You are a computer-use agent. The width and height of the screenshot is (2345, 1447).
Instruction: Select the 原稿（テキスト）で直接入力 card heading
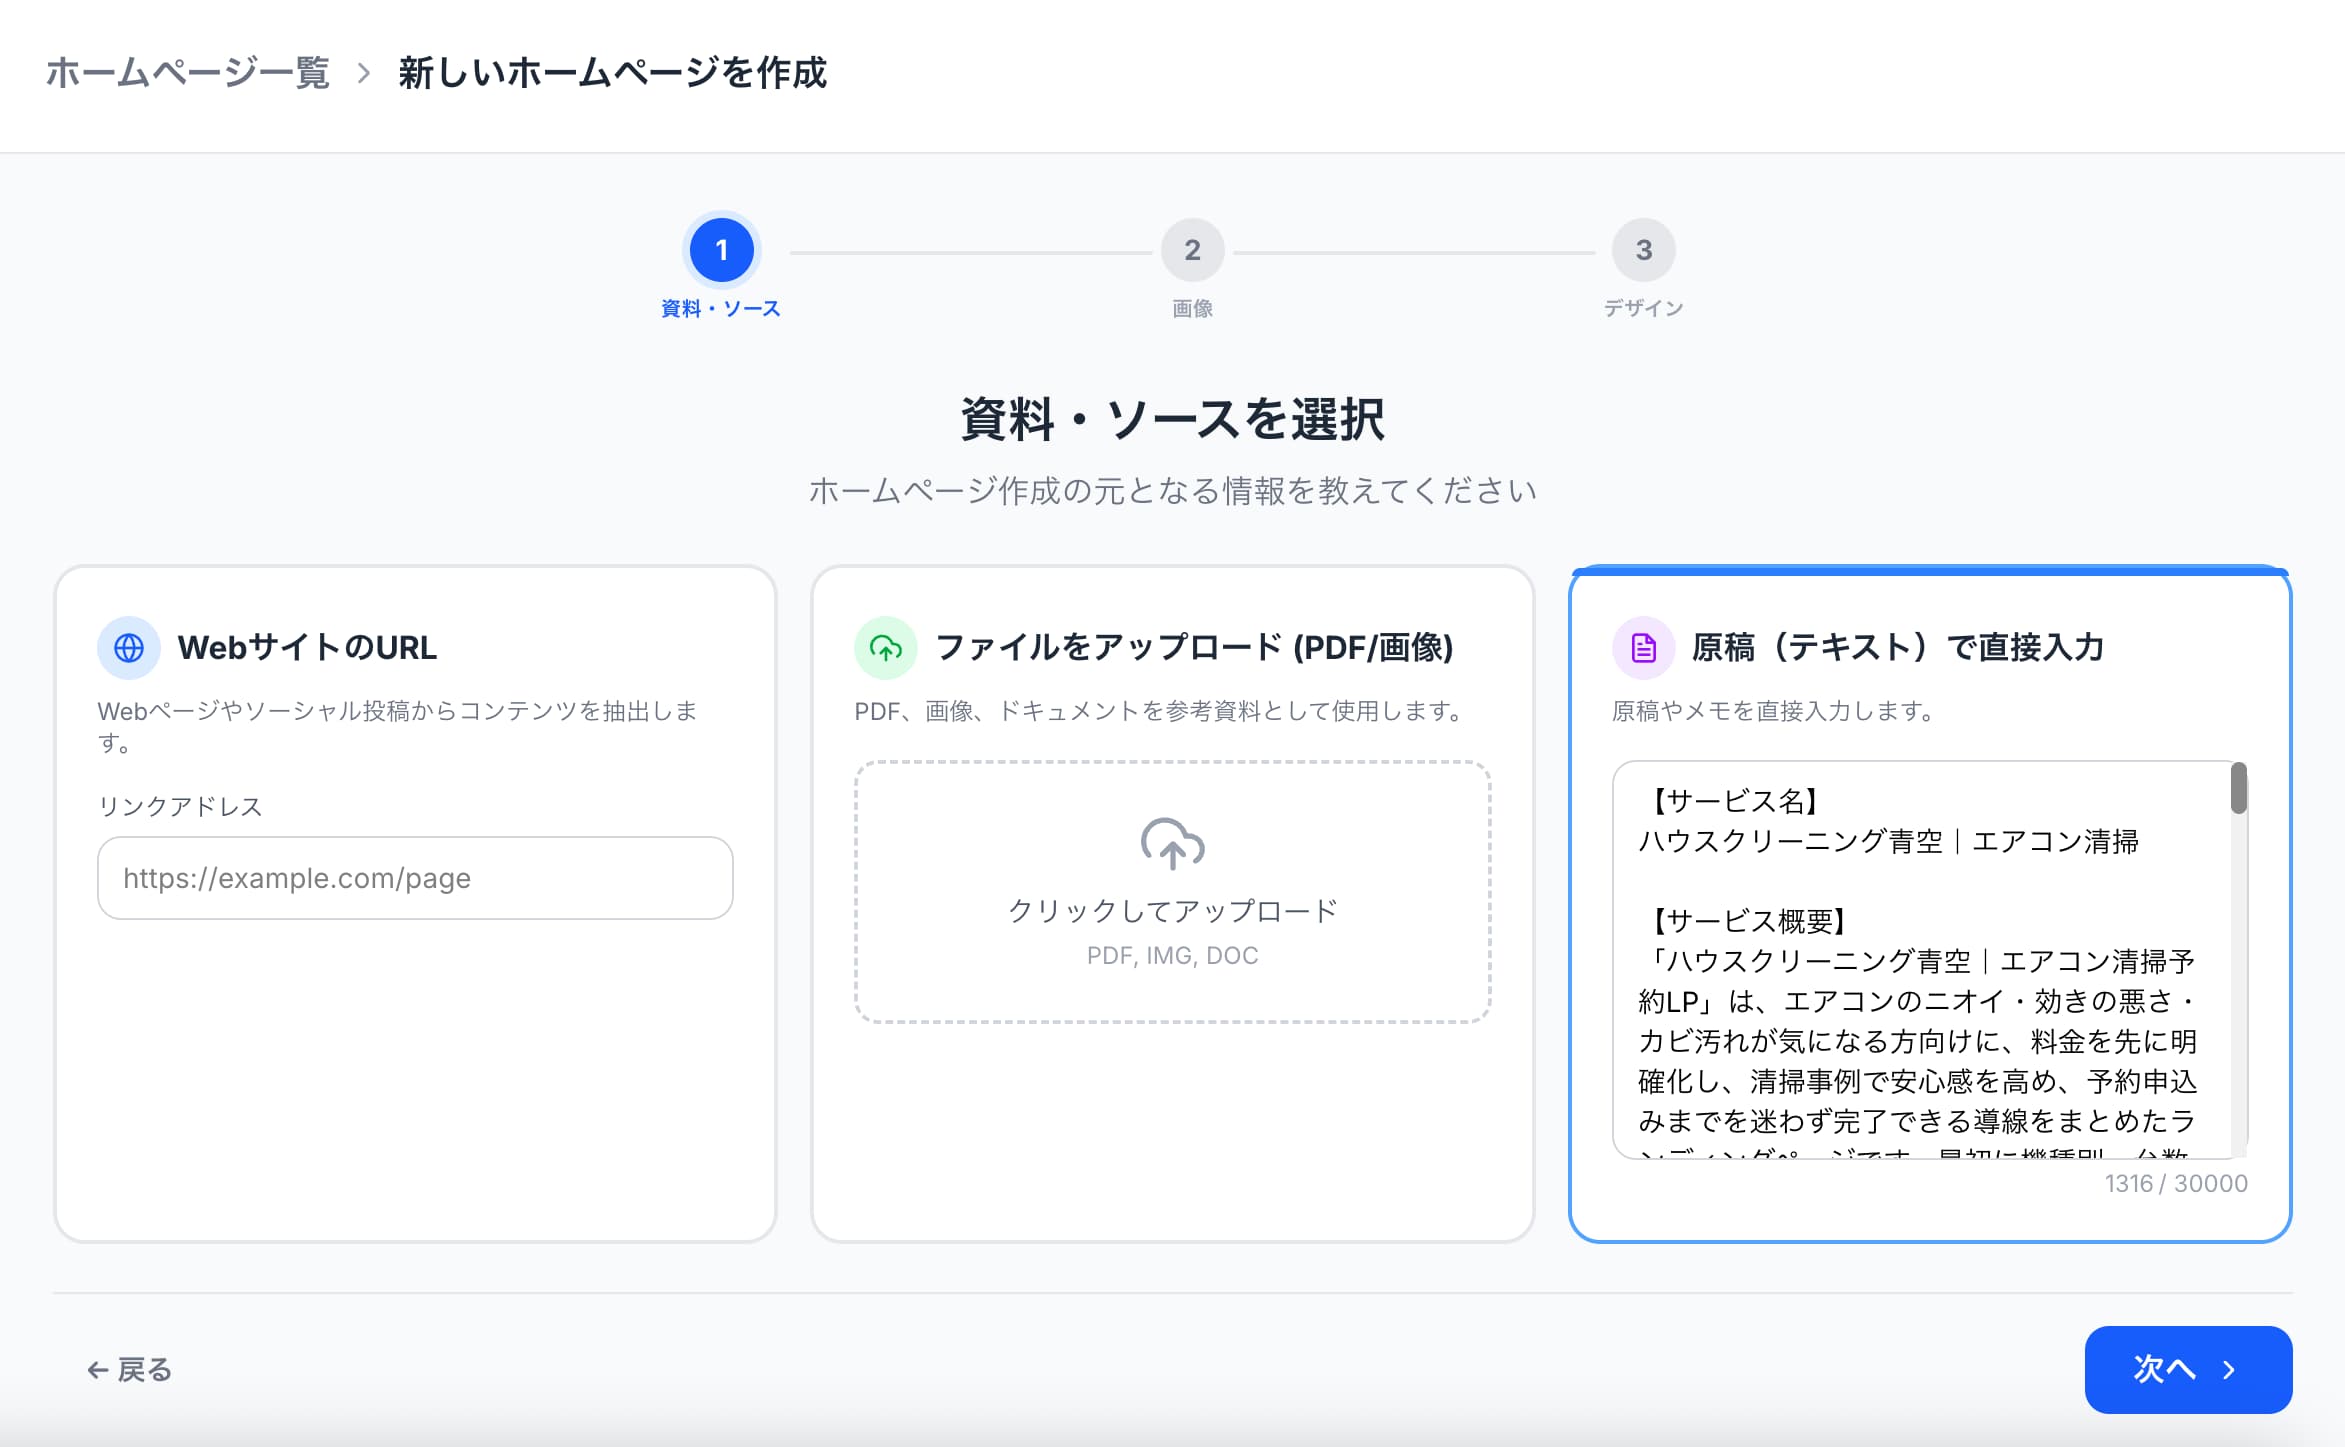pyautogui.click(x=1897, y=648)
